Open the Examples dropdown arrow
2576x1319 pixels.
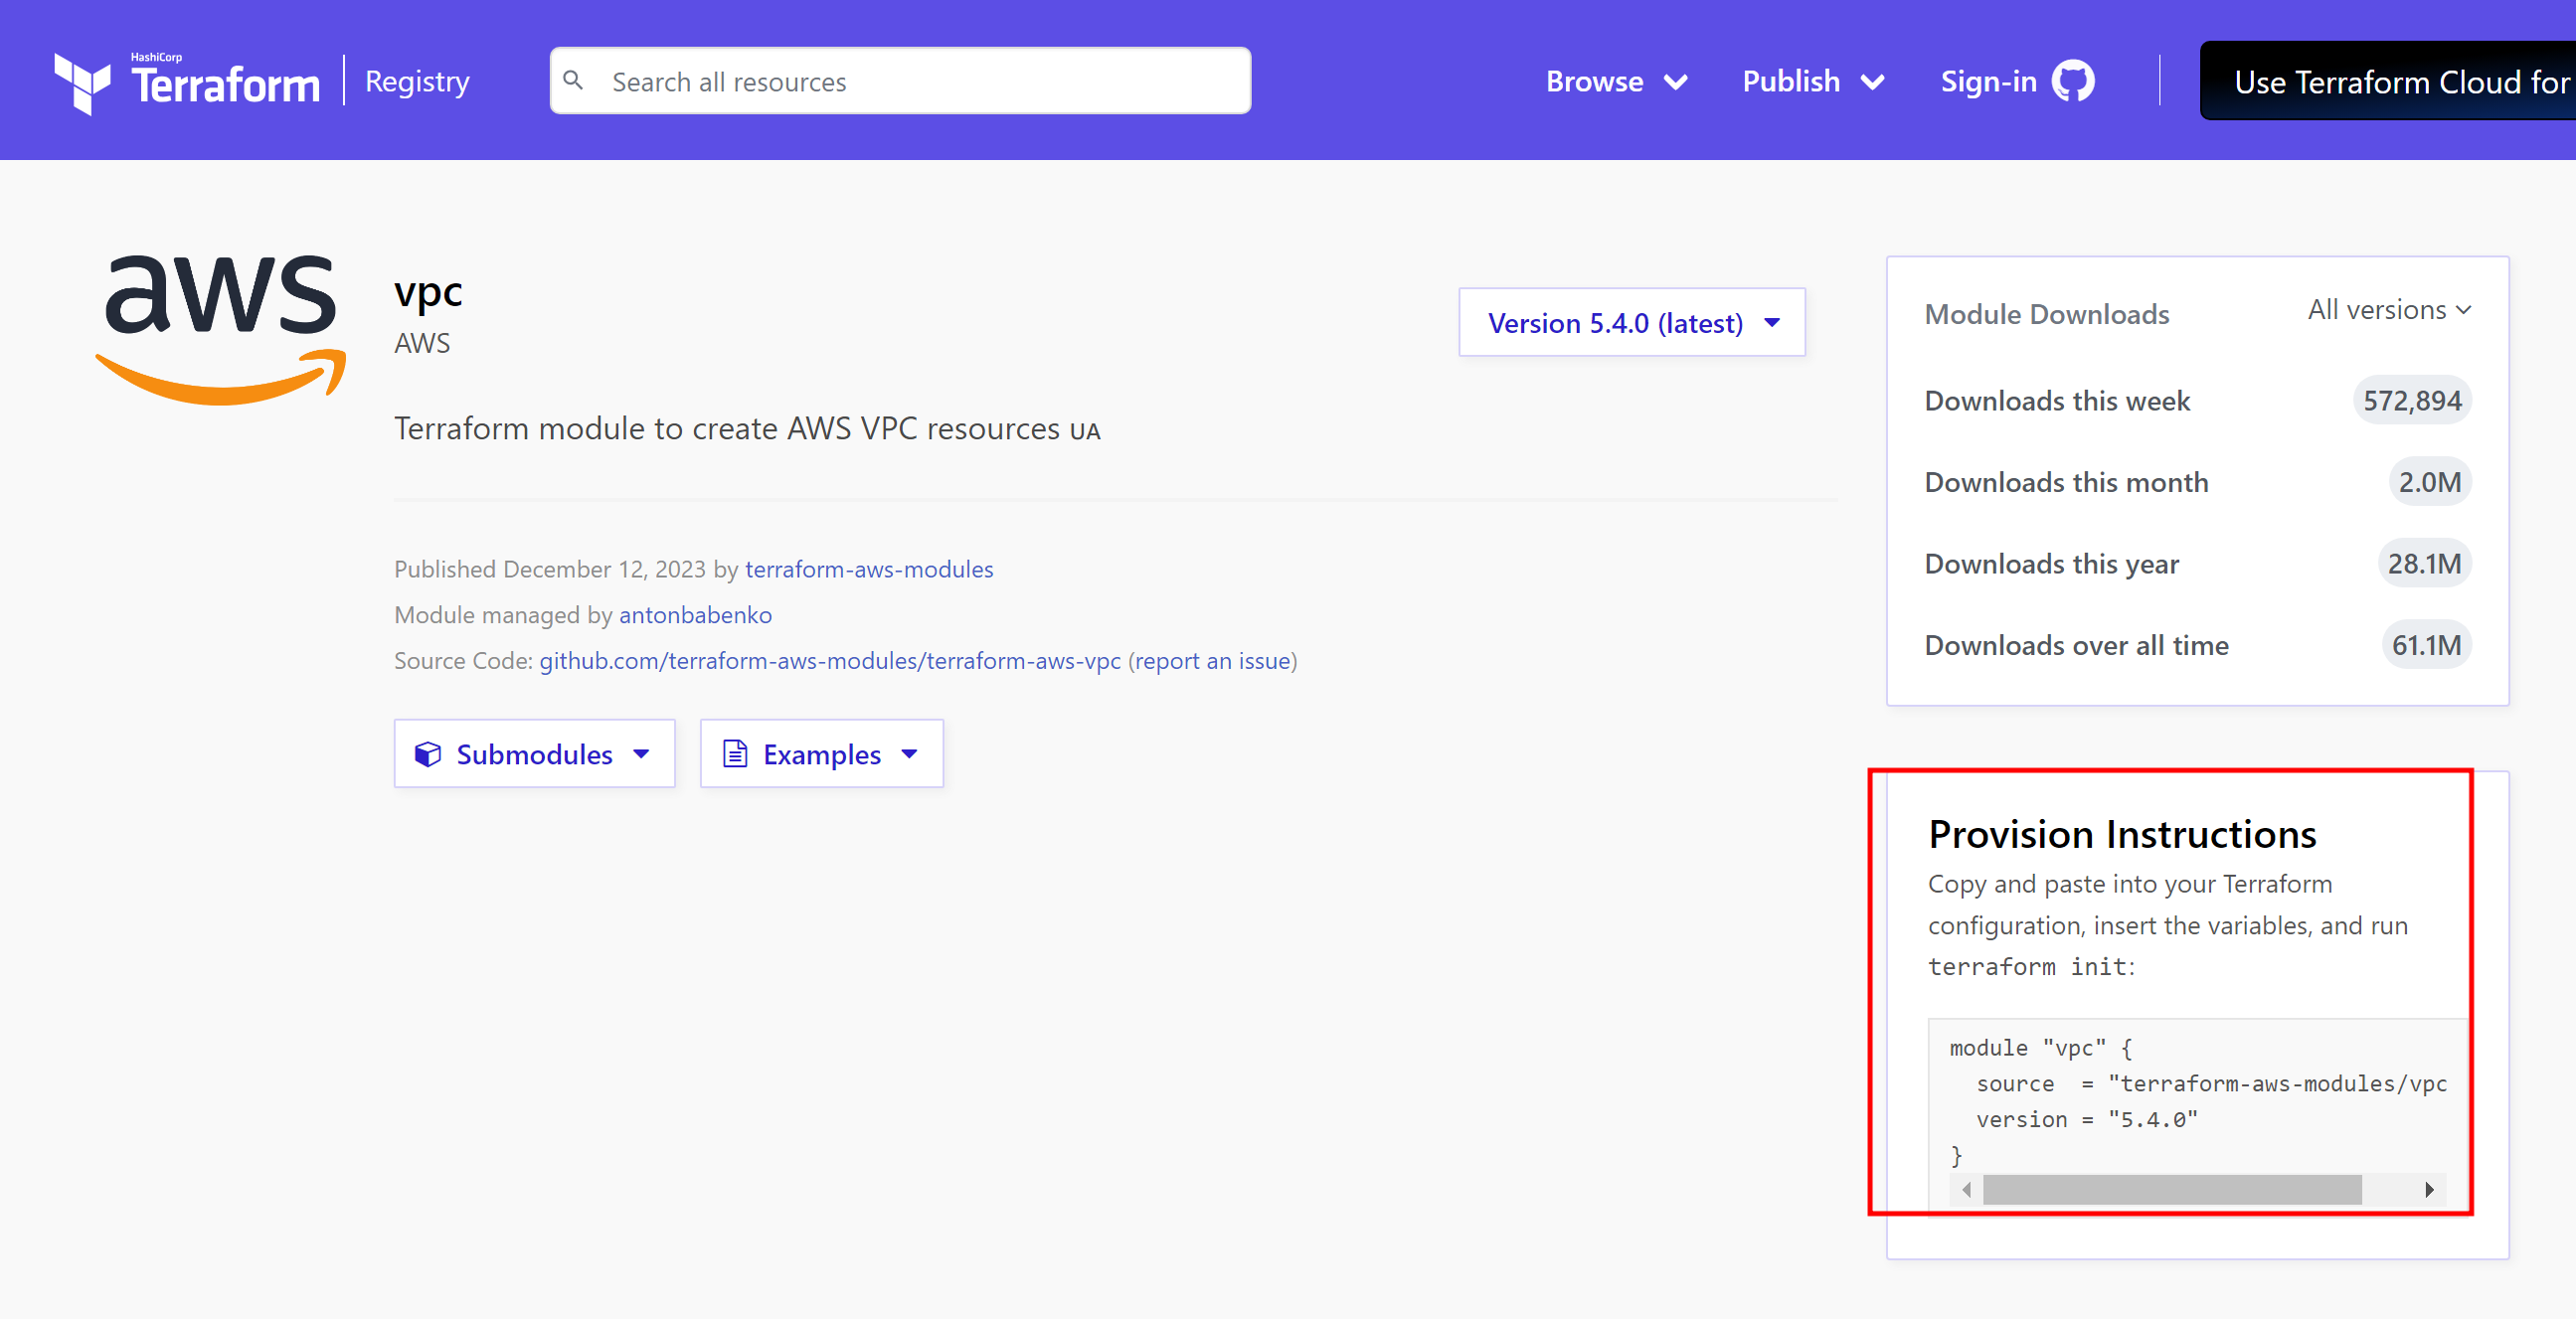909,754
